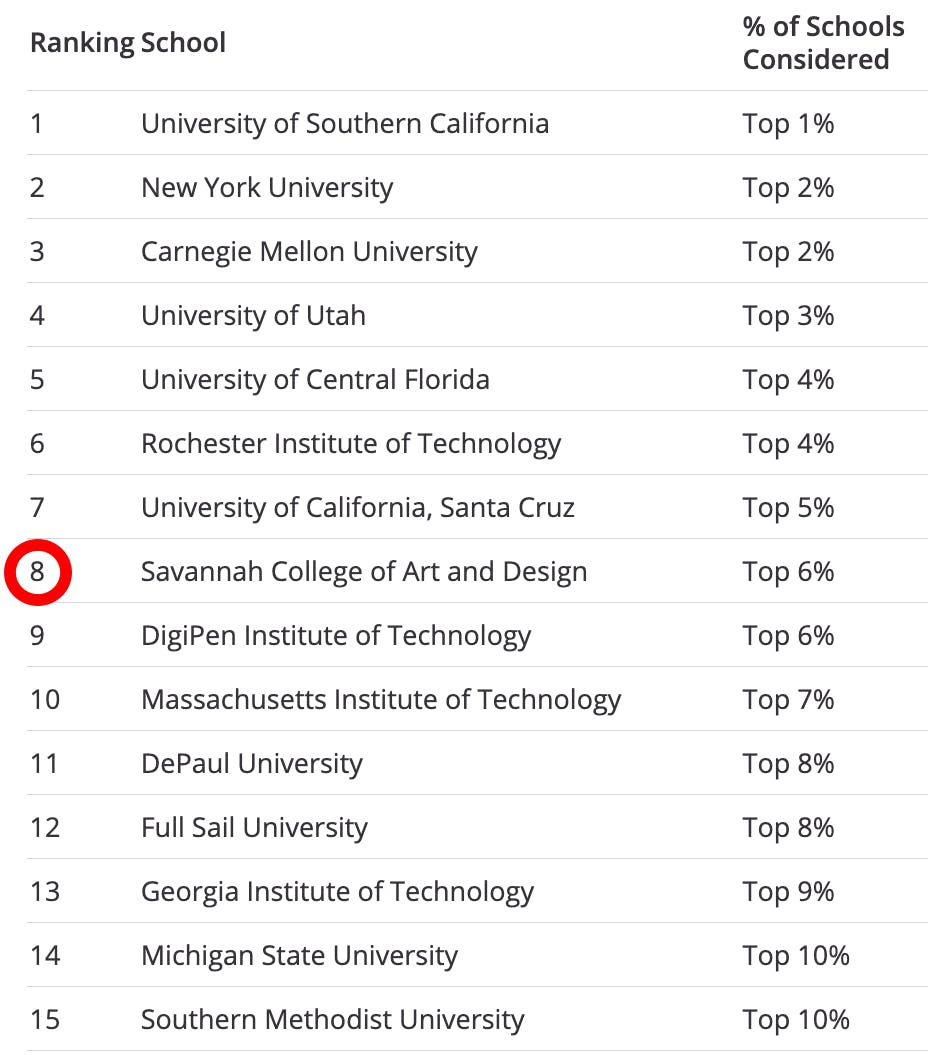Viewport: 928px width, 1056px height.
Task: Open the New York University entry
Action: pos(267,188)
